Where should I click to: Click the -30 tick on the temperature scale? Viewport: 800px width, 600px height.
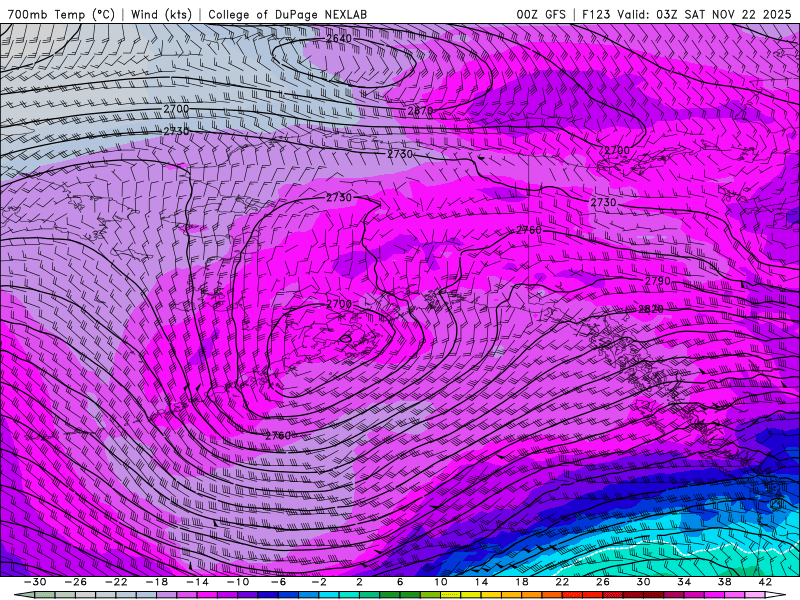pyautogui.click(x=35, y=582)
